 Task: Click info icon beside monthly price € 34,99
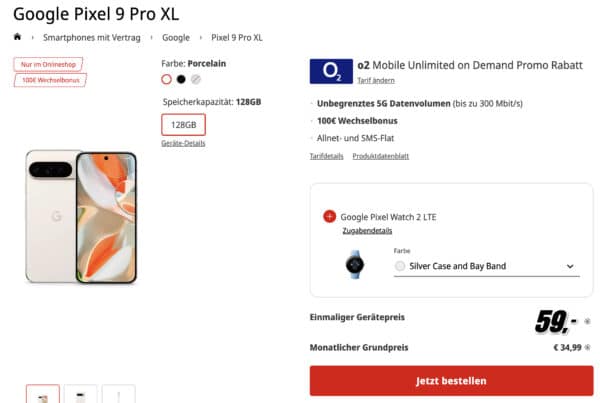click(588, 349)
